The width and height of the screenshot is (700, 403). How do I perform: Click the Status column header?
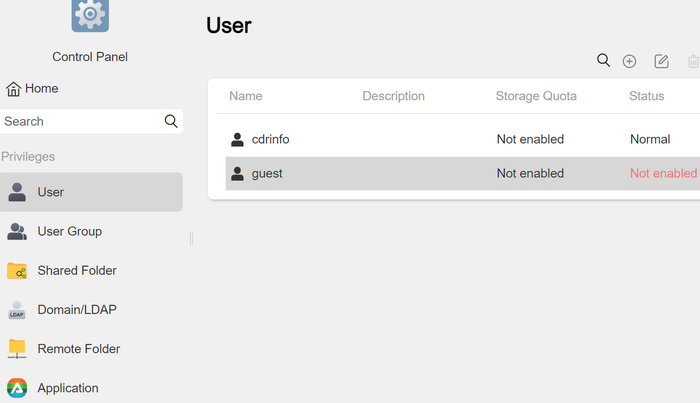[x=646, y=96]
